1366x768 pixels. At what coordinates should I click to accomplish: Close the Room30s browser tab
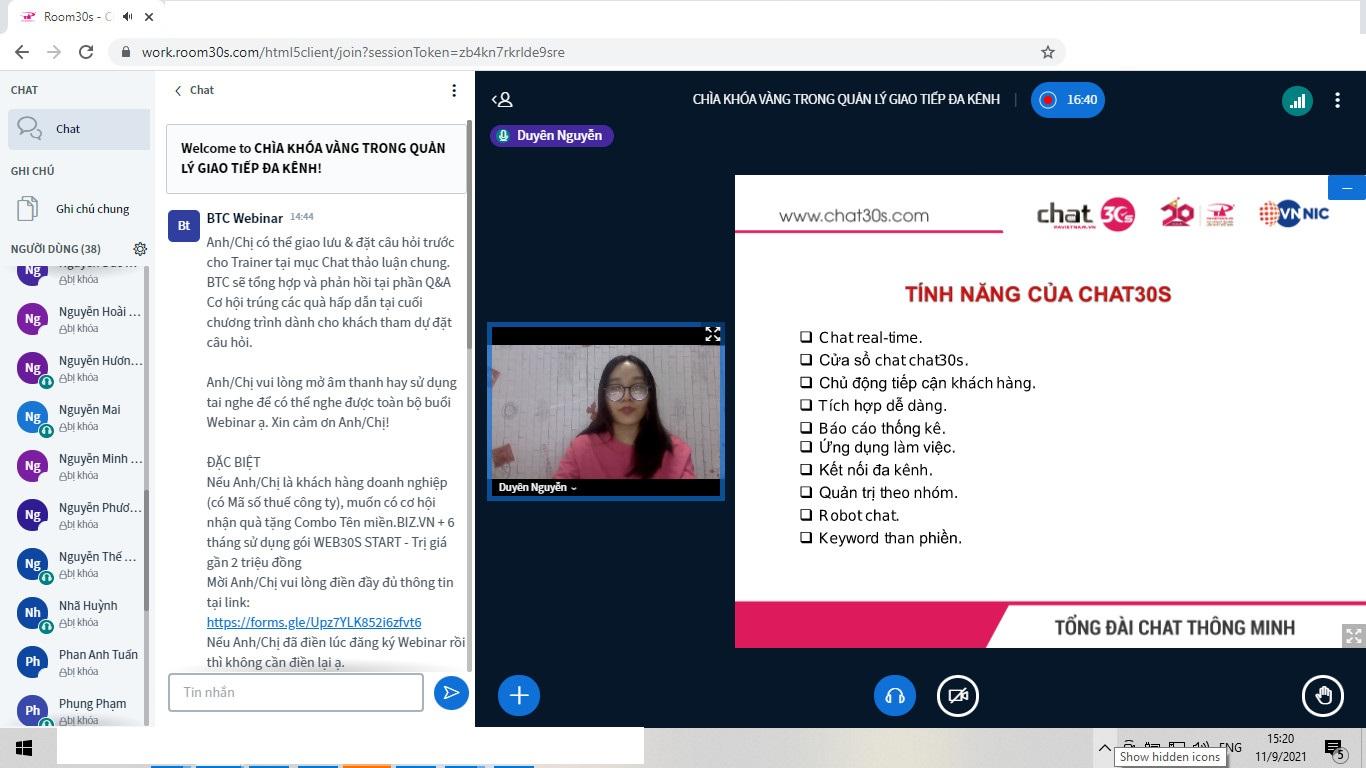(x=150, y=17)
